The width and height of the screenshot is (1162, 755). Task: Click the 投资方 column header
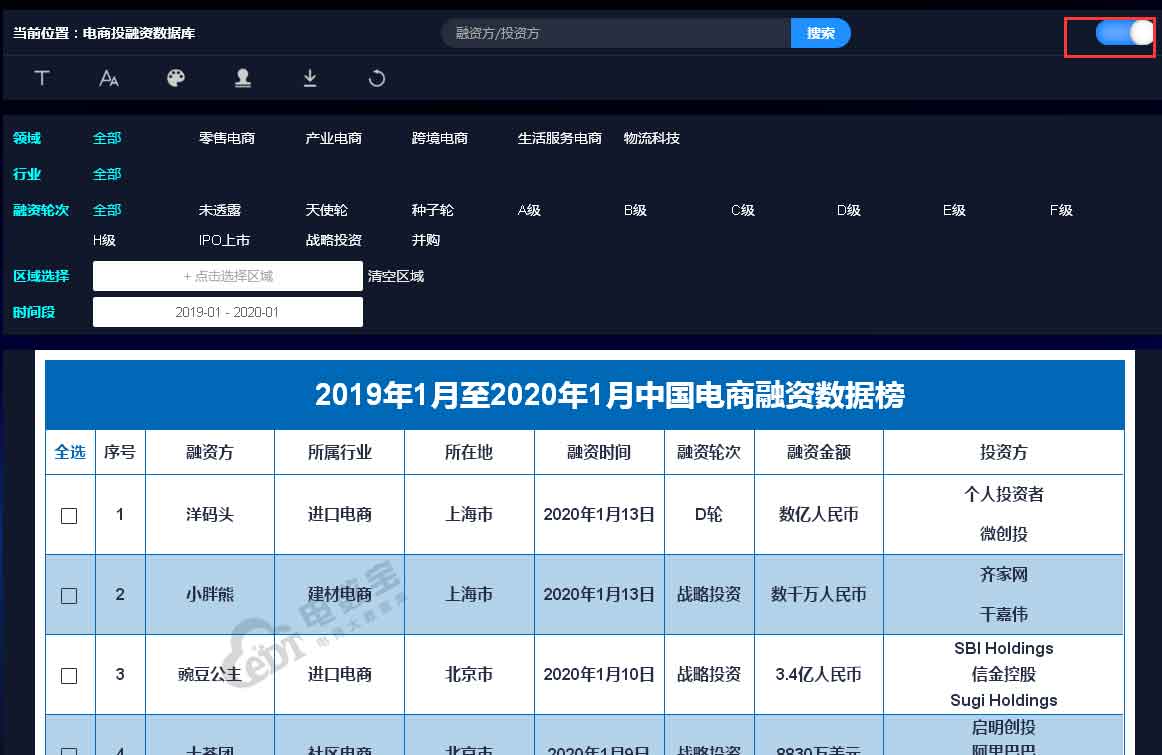coord(1003,452)
